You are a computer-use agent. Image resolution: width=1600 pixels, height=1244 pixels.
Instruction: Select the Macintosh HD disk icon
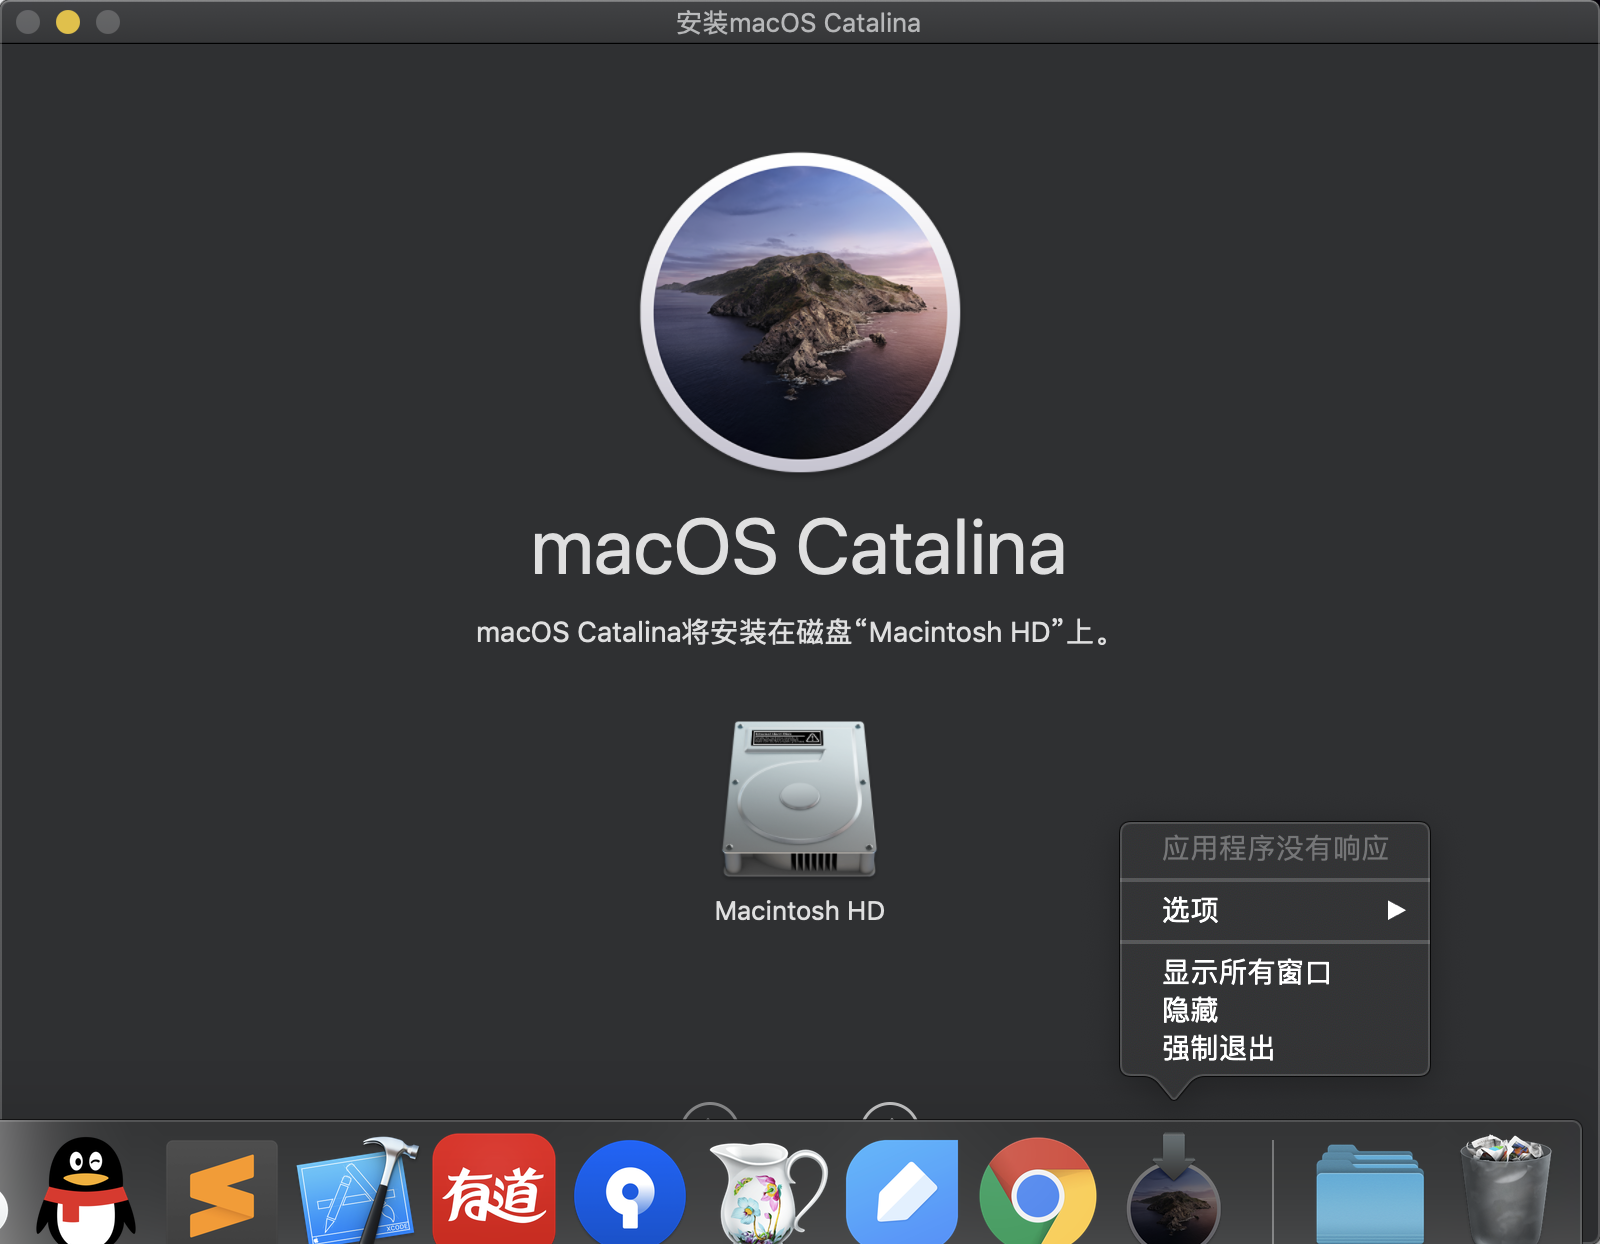point(799,799)
